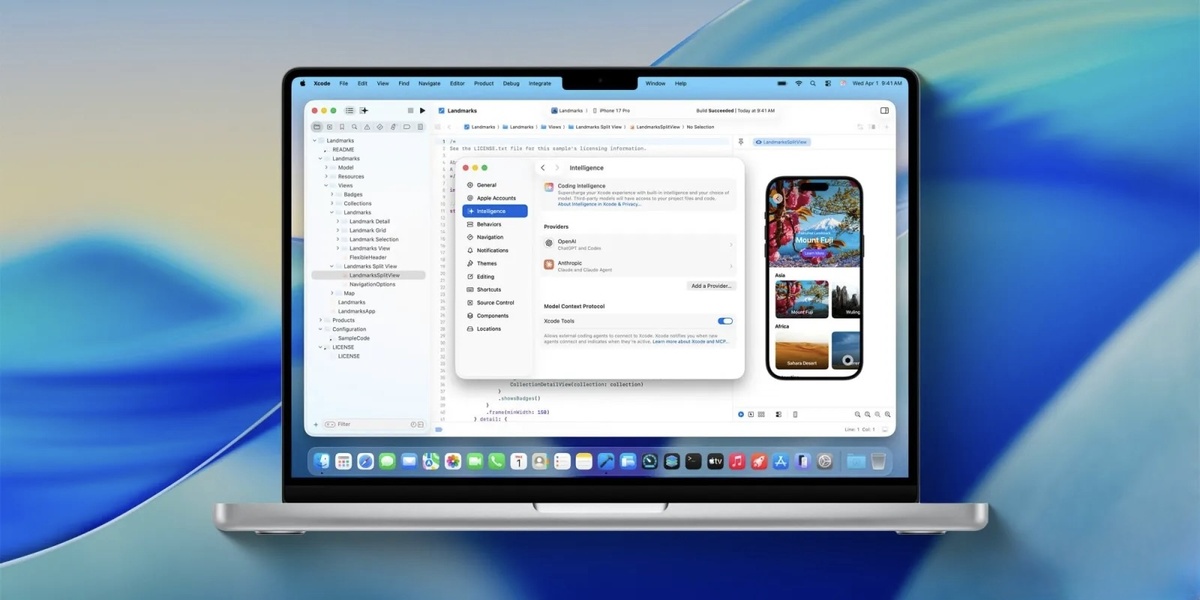
Task: Click the Add a Provider button
Action: (x=710, y=285)
